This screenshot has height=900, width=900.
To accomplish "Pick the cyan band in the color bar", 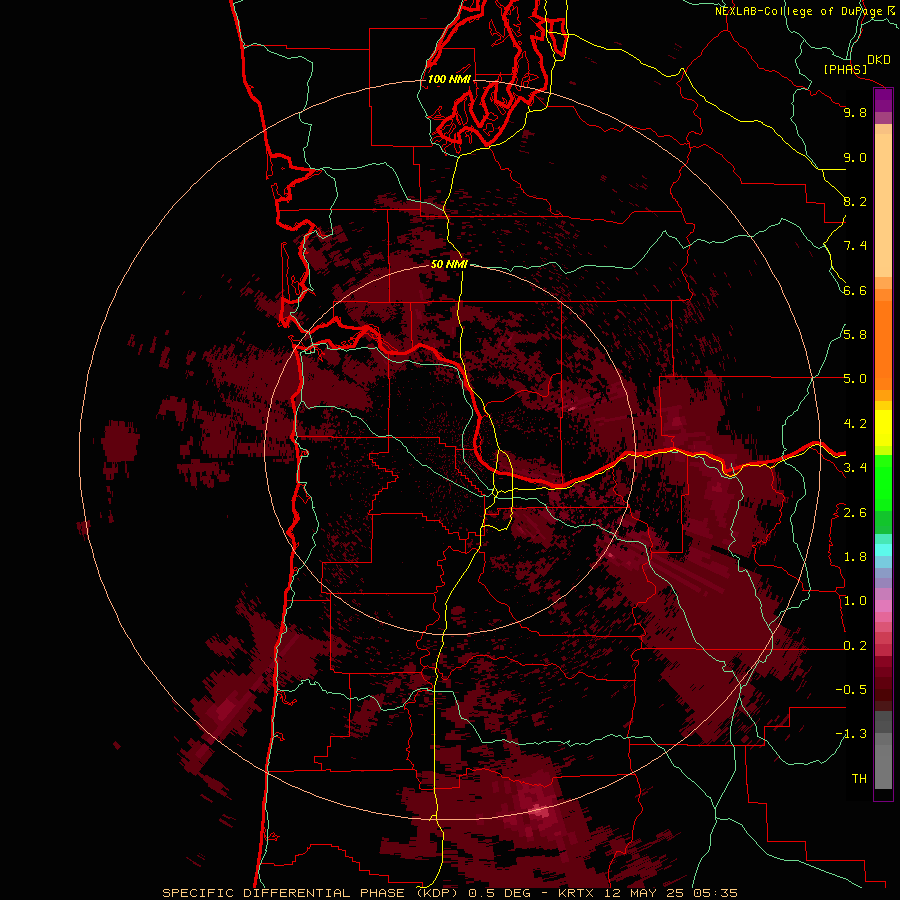I will tap(883, 550).
